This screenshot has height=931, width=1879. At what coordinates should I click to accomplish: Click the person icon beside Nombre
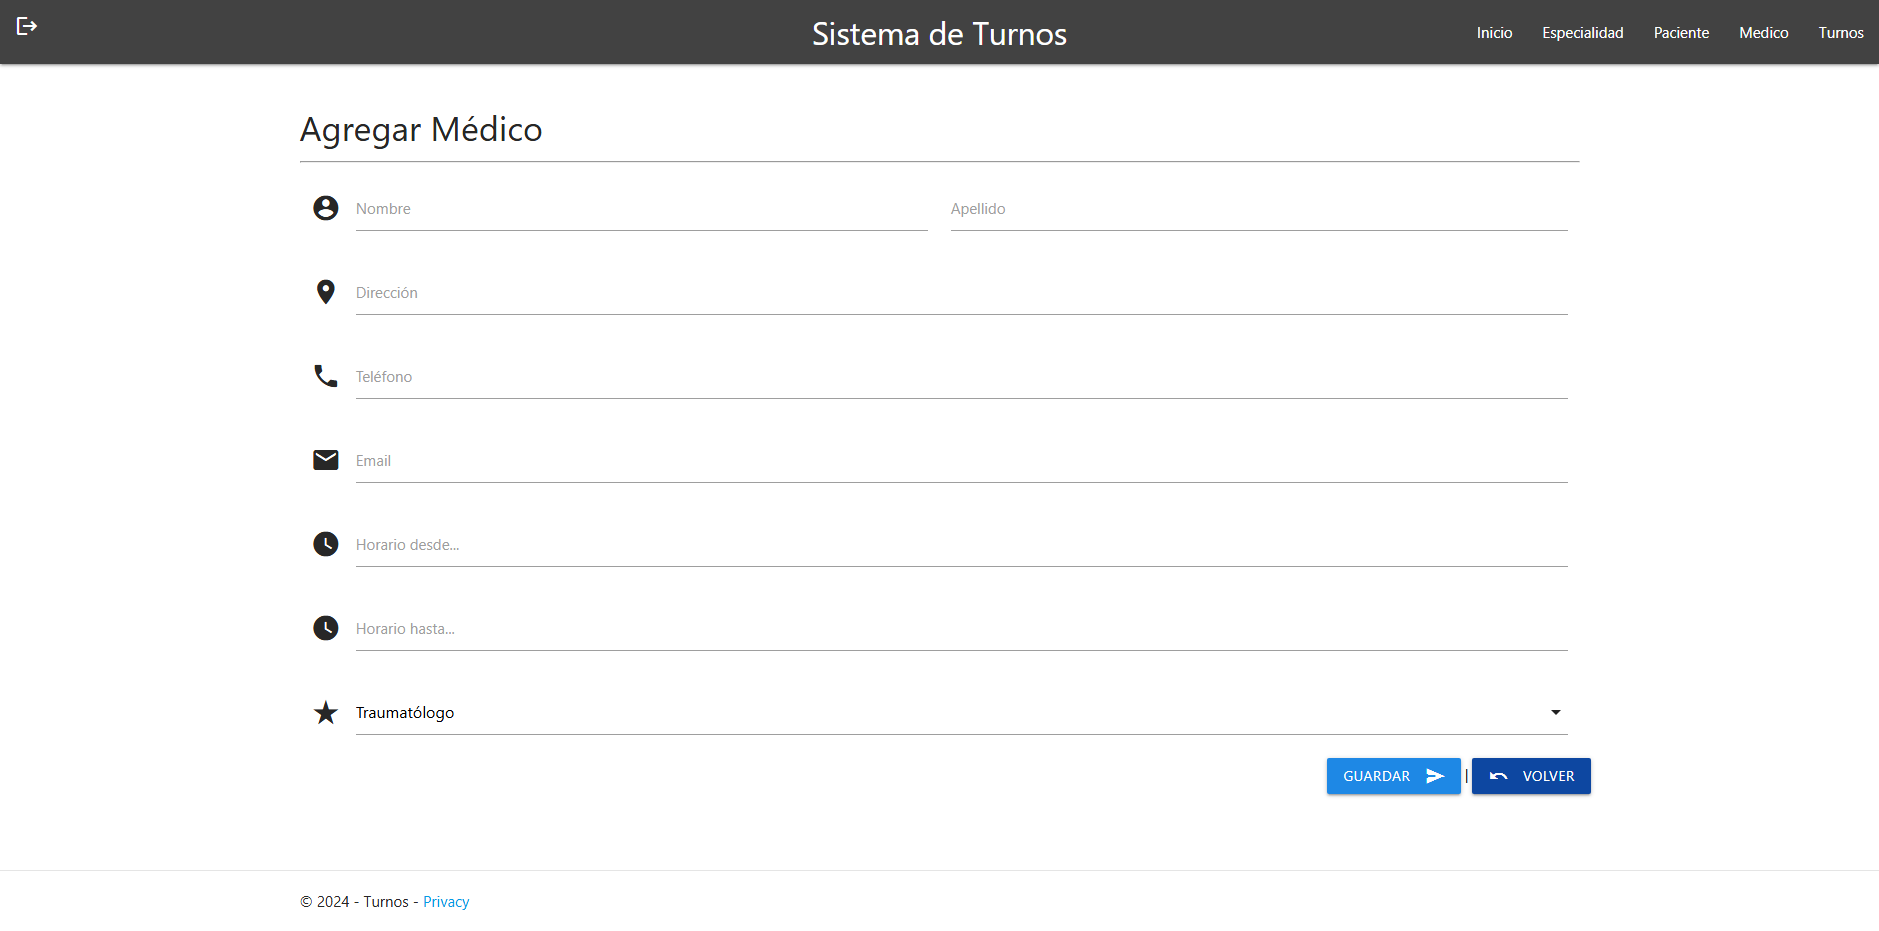pos(325,208)
